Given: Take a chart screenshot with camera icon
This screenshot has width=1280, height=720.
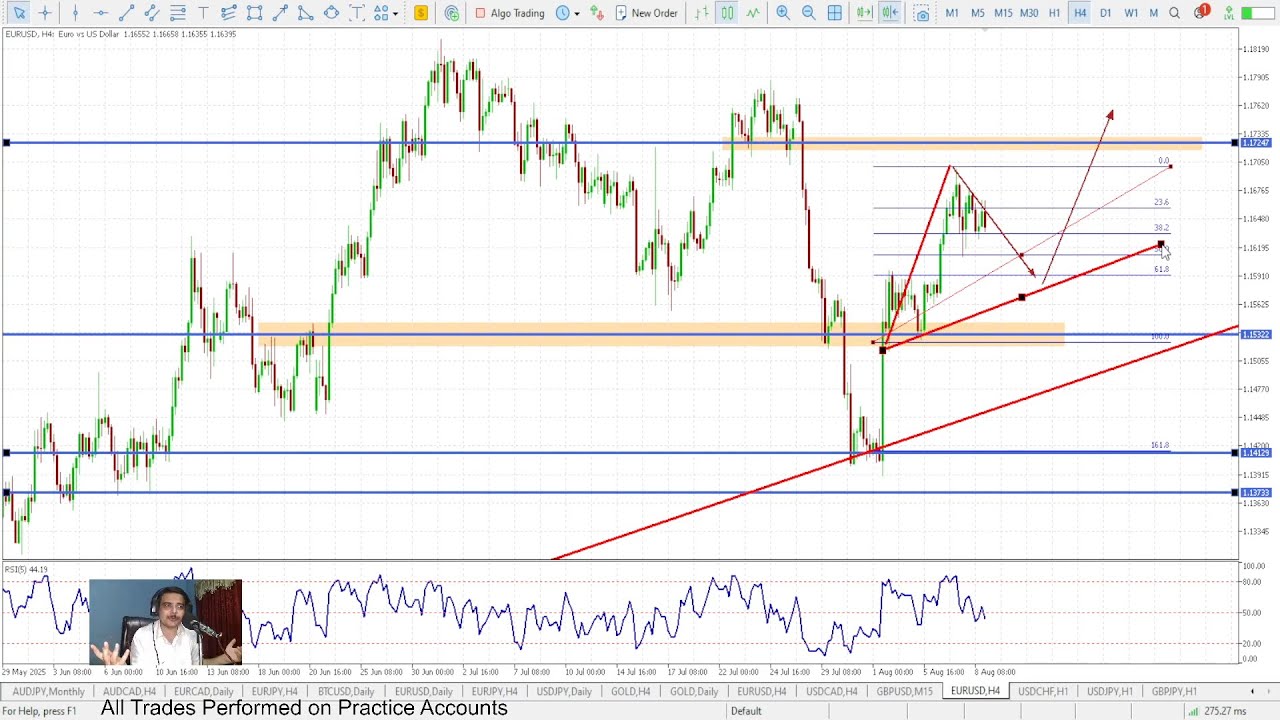Looking at the screenshot, I should coord(922,13).
